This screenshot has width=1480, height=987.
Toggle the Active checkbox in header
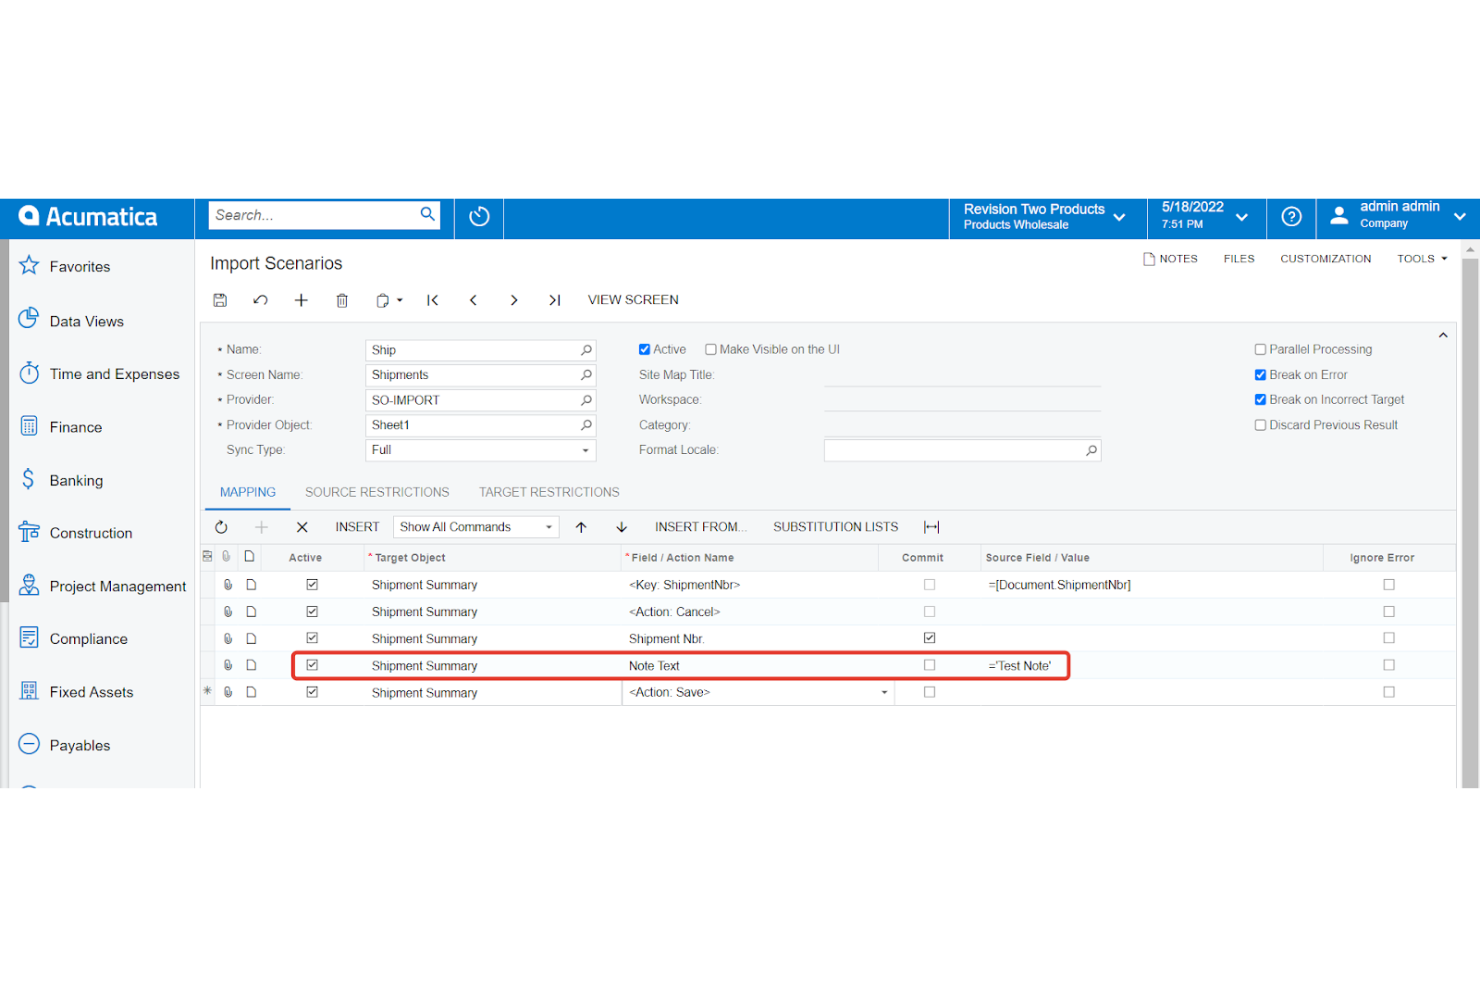coord(644,350)
